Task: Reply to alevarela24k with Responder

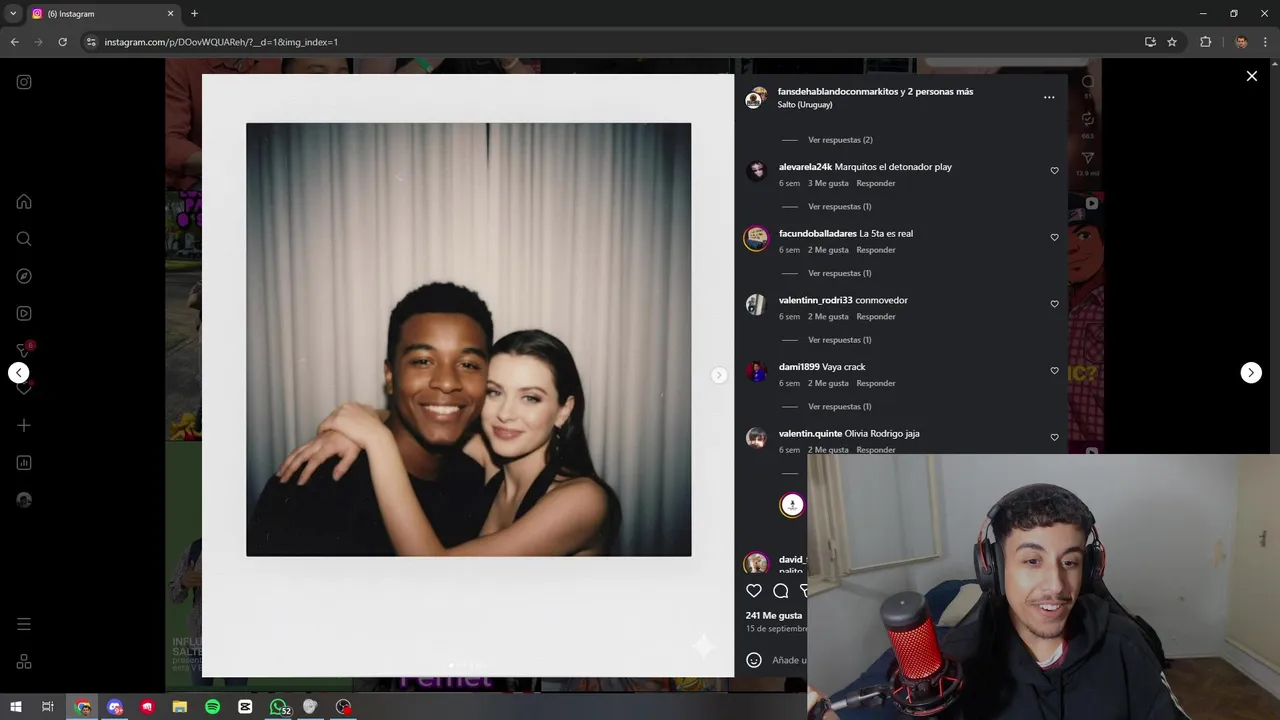Action: (x=876, y=184)
